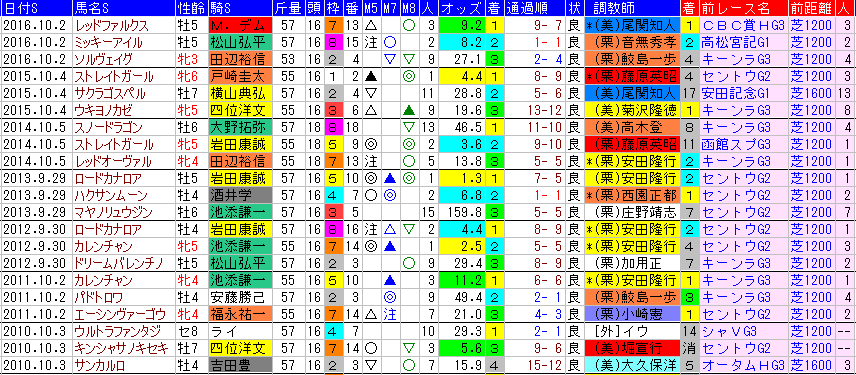Viewport: 856px width, 375px height.
Task: Click the 通過順 column header
Action: (535, 9)
